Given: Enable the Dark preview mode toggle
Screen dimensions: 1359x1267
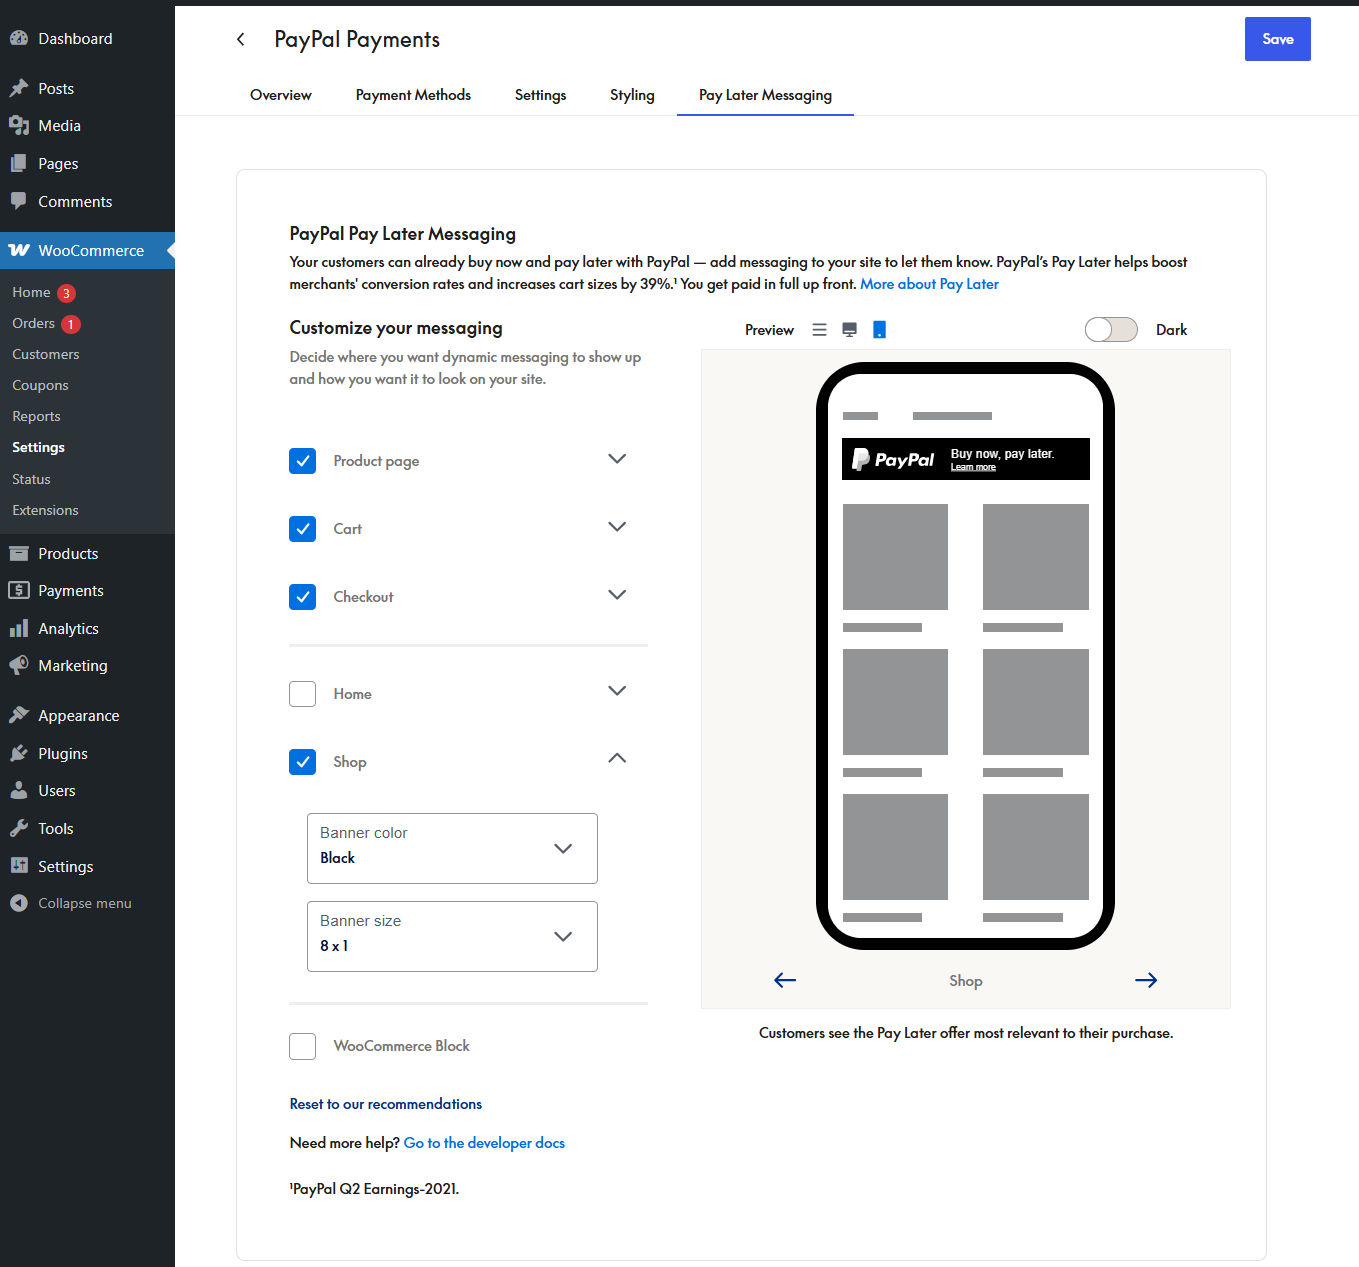Looking at the screenshot, I should click(x=1111, y=329).
